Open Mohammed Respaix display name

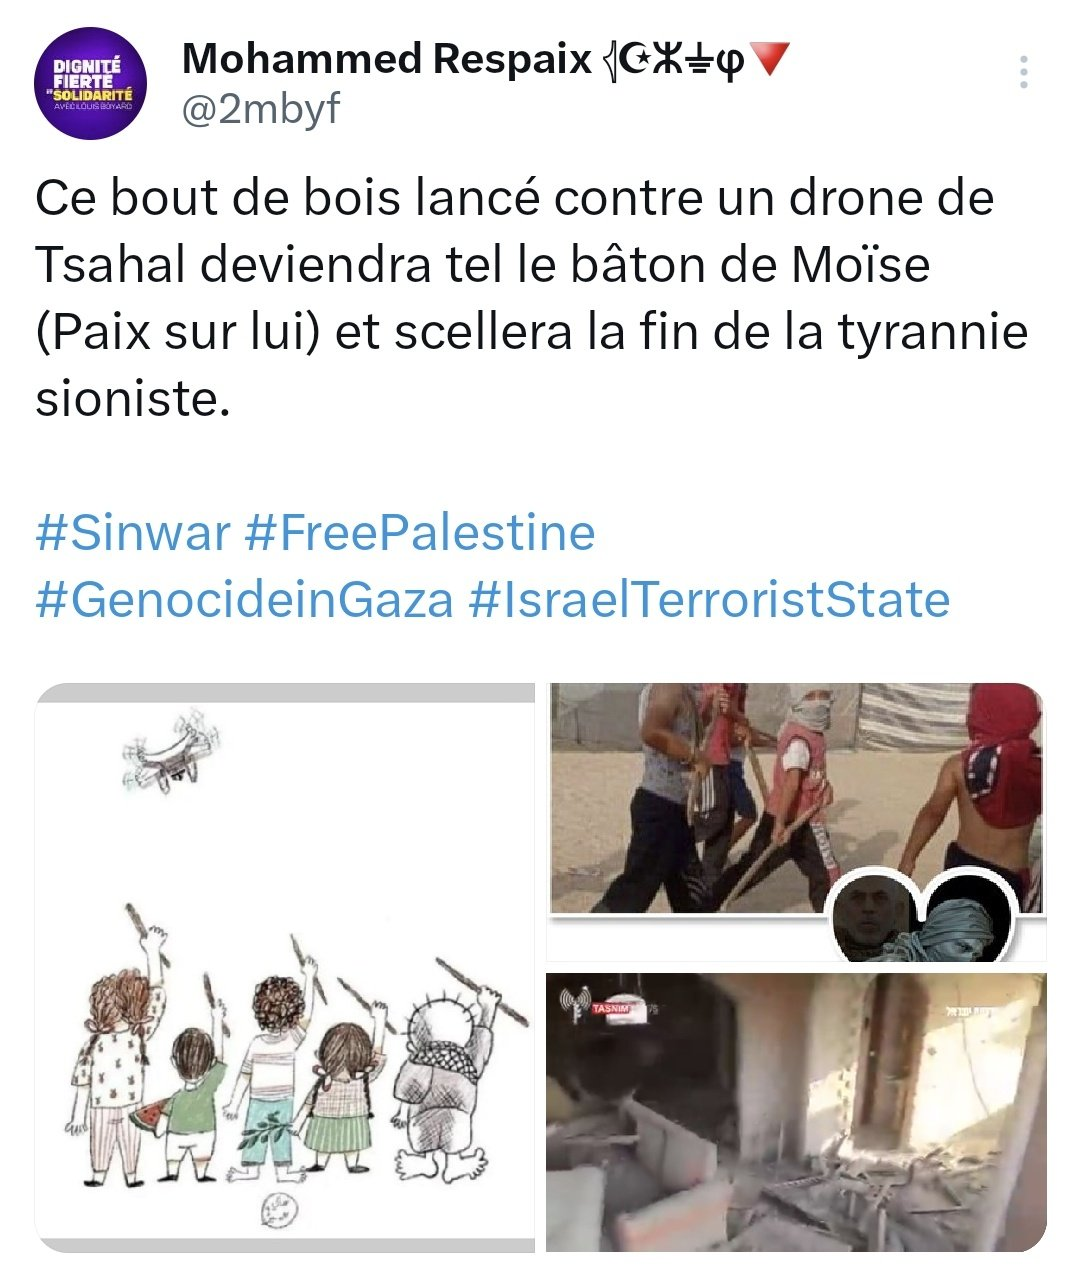[388, 59]
